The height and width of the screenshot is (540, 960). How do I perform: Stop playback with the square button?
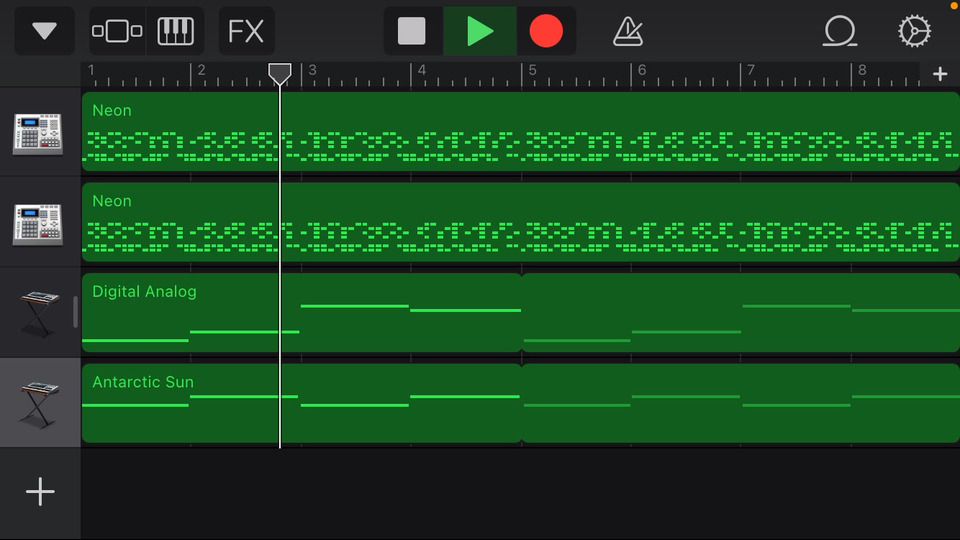[x=411, y=31]
